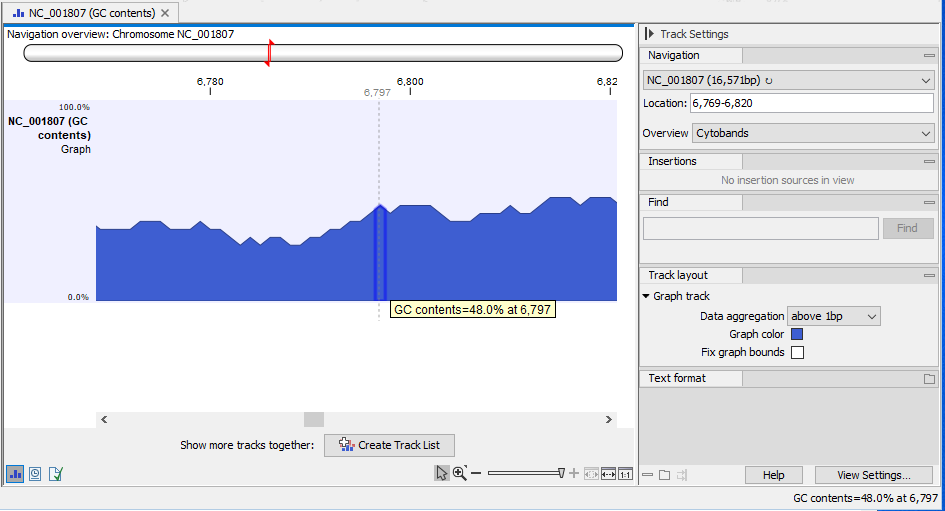The image size is (945, 511).
Task: Open the element info icon with checkmark
Action: click(56, 474)
